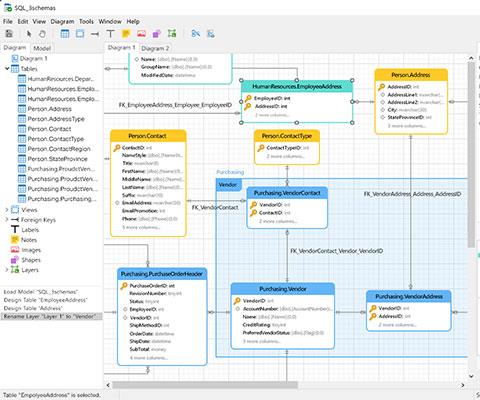Click the Images icon in the tree
480x400 pixels.
pyautogui.click(x=15, y=250)
